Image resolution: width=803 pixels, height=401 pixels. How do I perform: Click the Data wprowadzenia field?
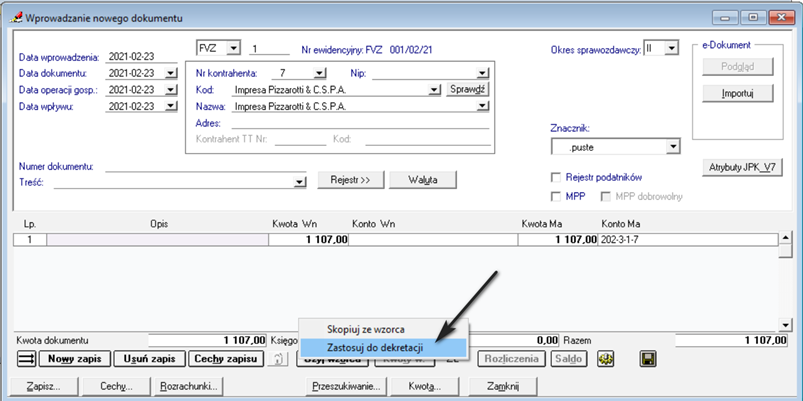(x=141, y=57)
